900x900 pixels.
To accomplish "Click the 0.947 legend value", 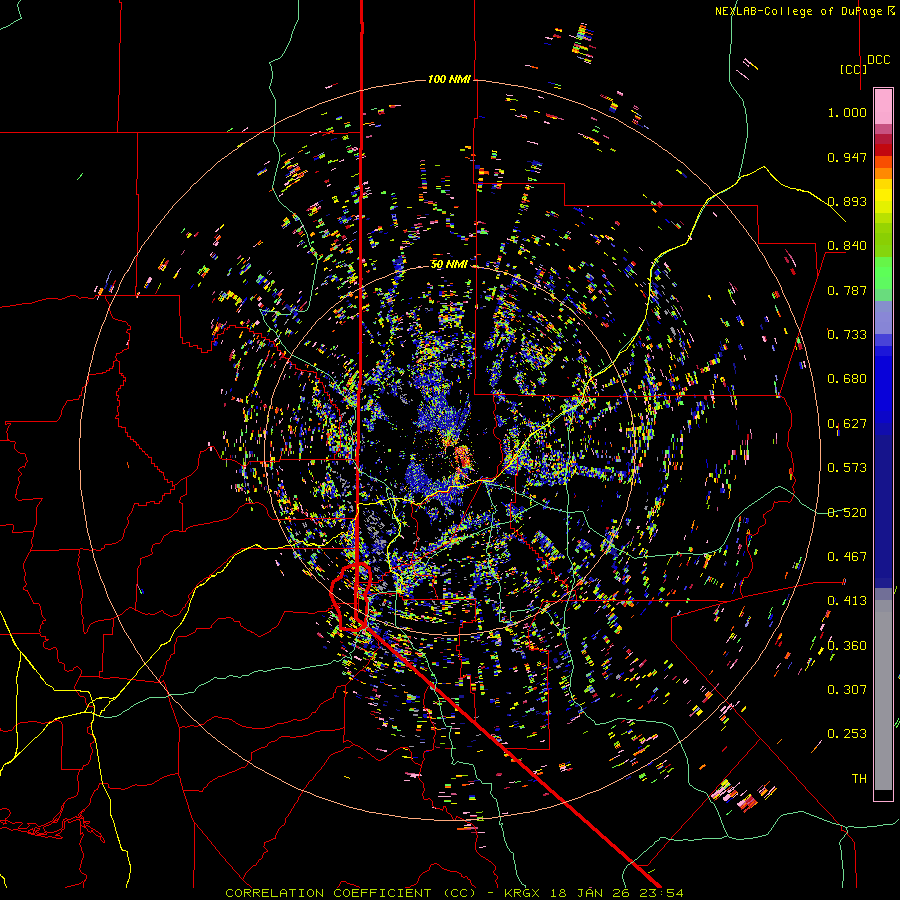I will click(x=847, y=157).
